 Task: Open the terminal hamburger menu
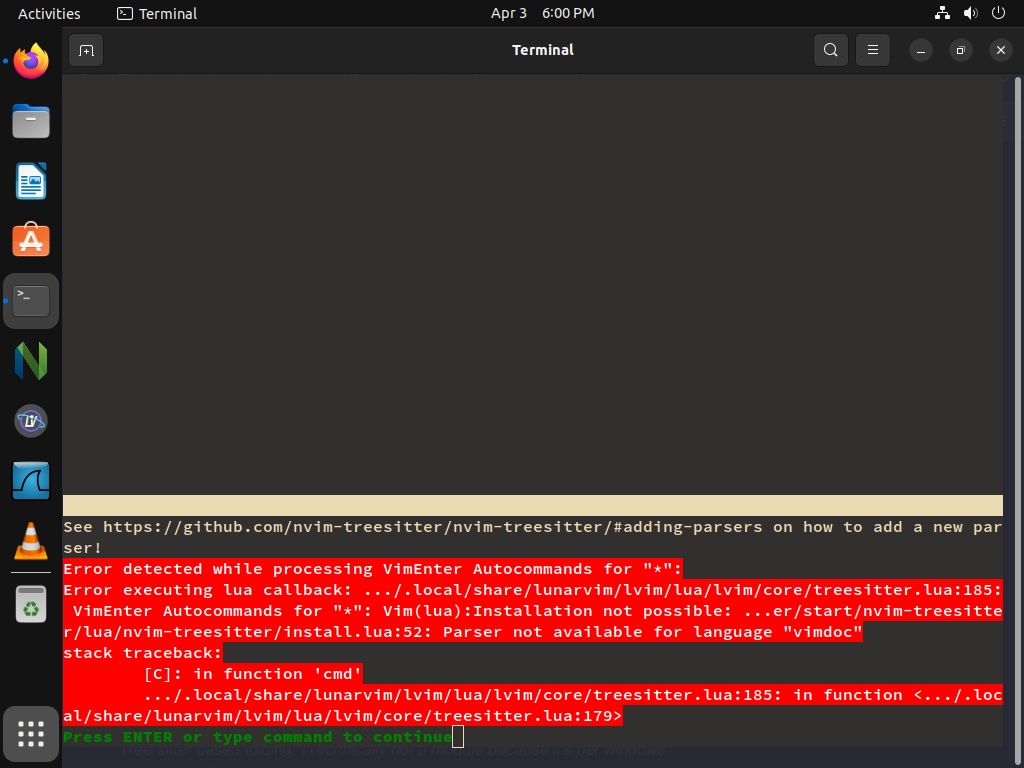(x=873, y=50)
